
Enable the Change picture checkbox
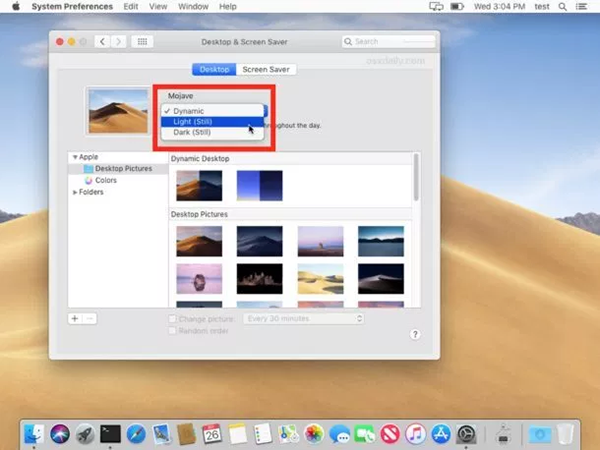172,319
